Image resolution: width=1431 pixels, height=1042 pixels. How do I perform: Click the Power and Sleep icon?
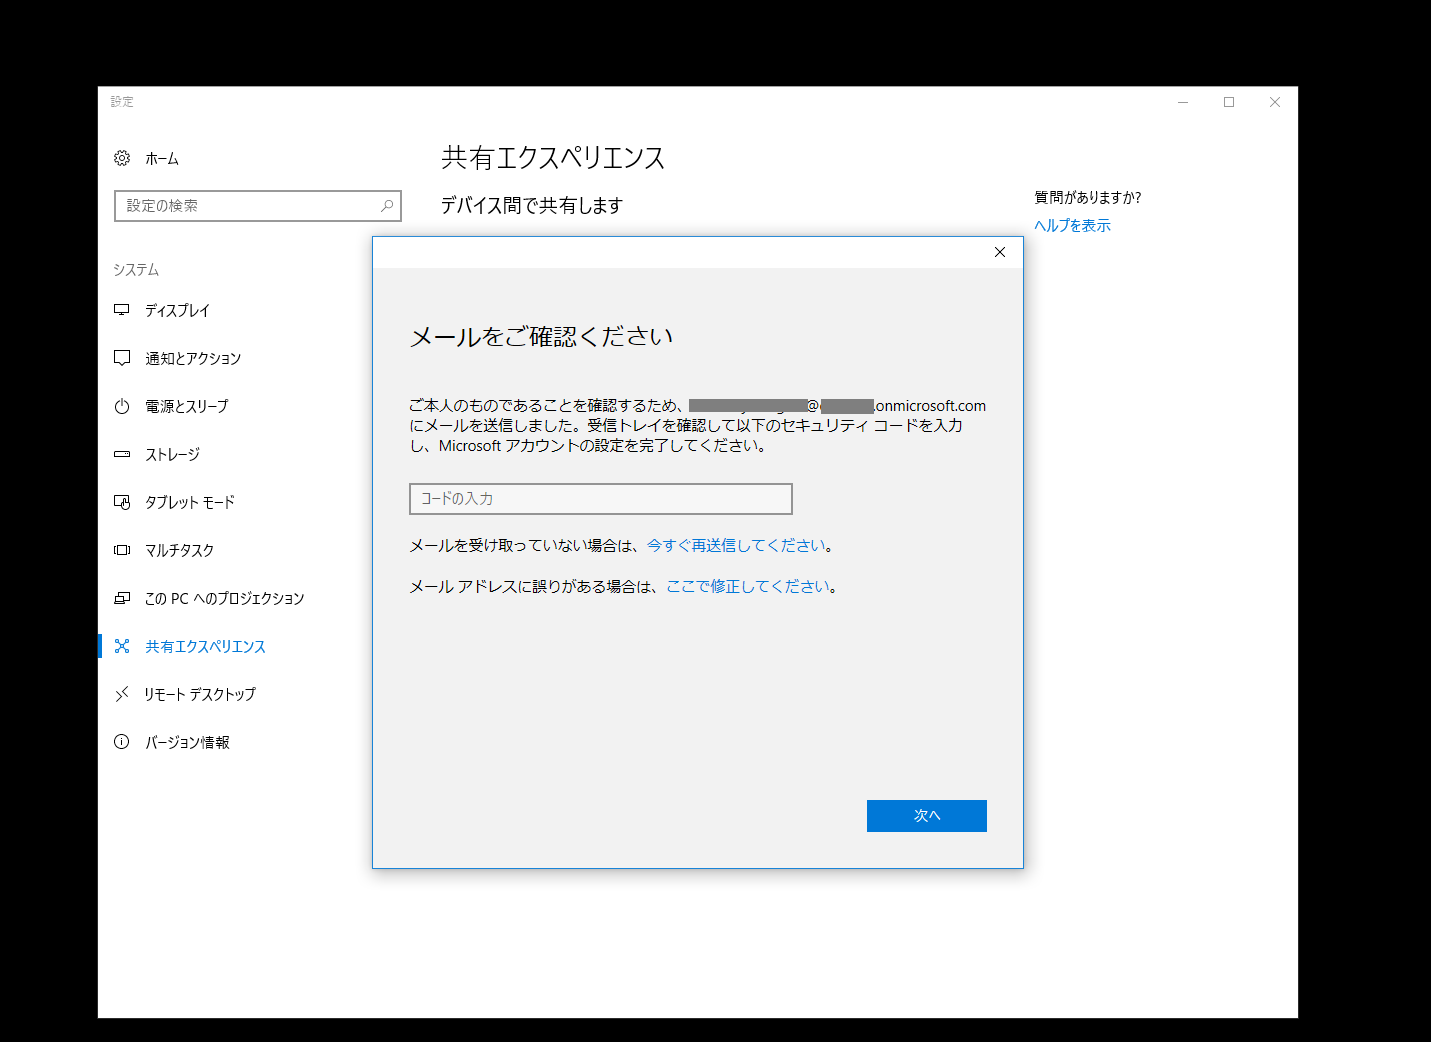click(x=122, y=406)
